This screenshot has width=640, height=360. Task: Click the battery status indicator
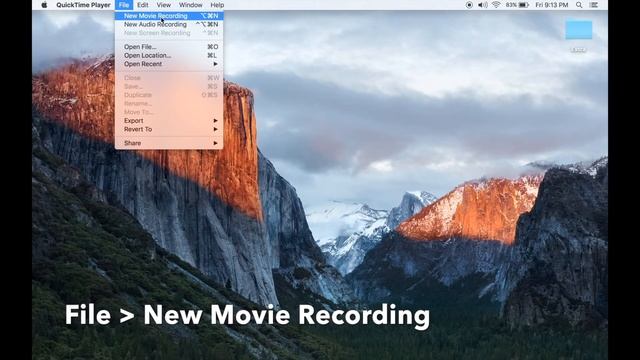517,5
